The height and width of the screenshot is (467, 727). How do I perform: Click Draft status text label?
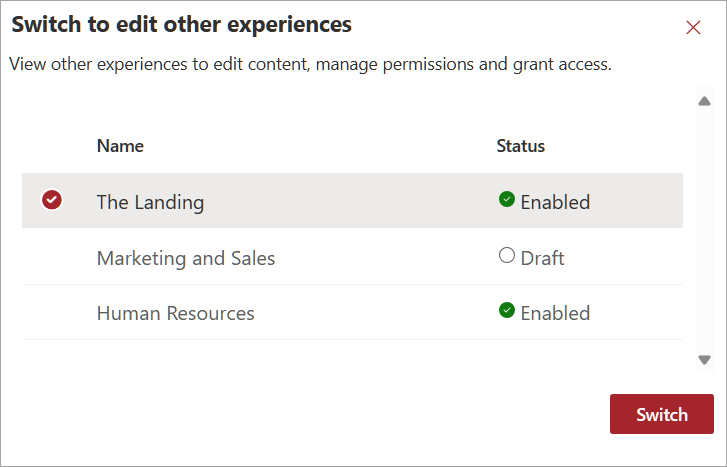point(542,258)
